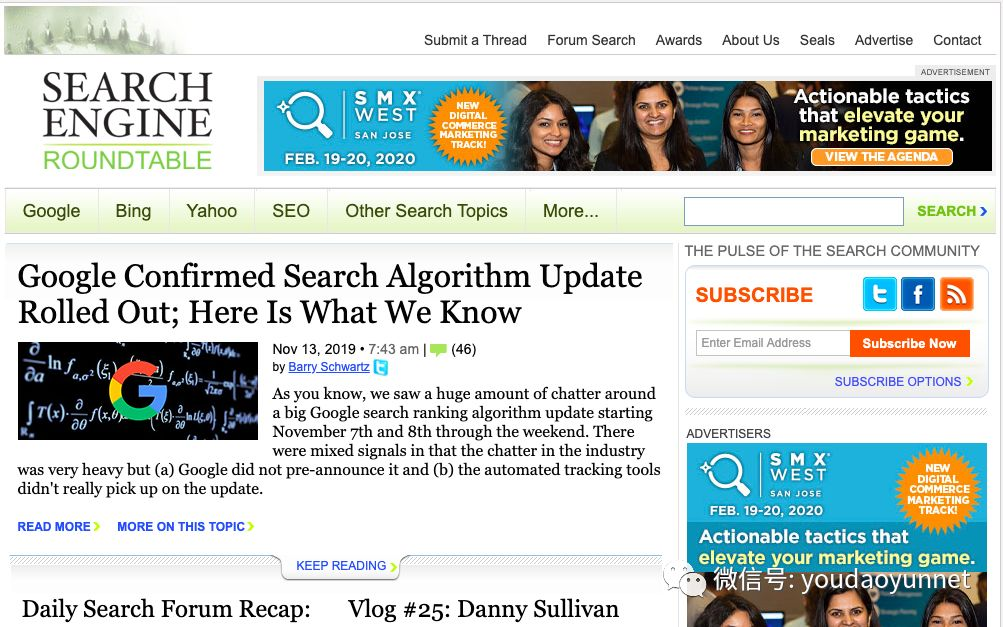Focus the Enter Email Address field
This screenshot has height=627, width=1003.
point(773,343)
